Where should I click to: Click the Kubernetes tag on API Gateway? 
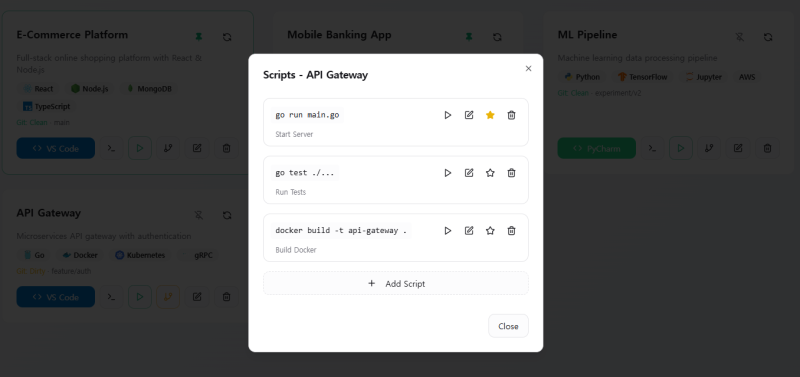[140, 255]
